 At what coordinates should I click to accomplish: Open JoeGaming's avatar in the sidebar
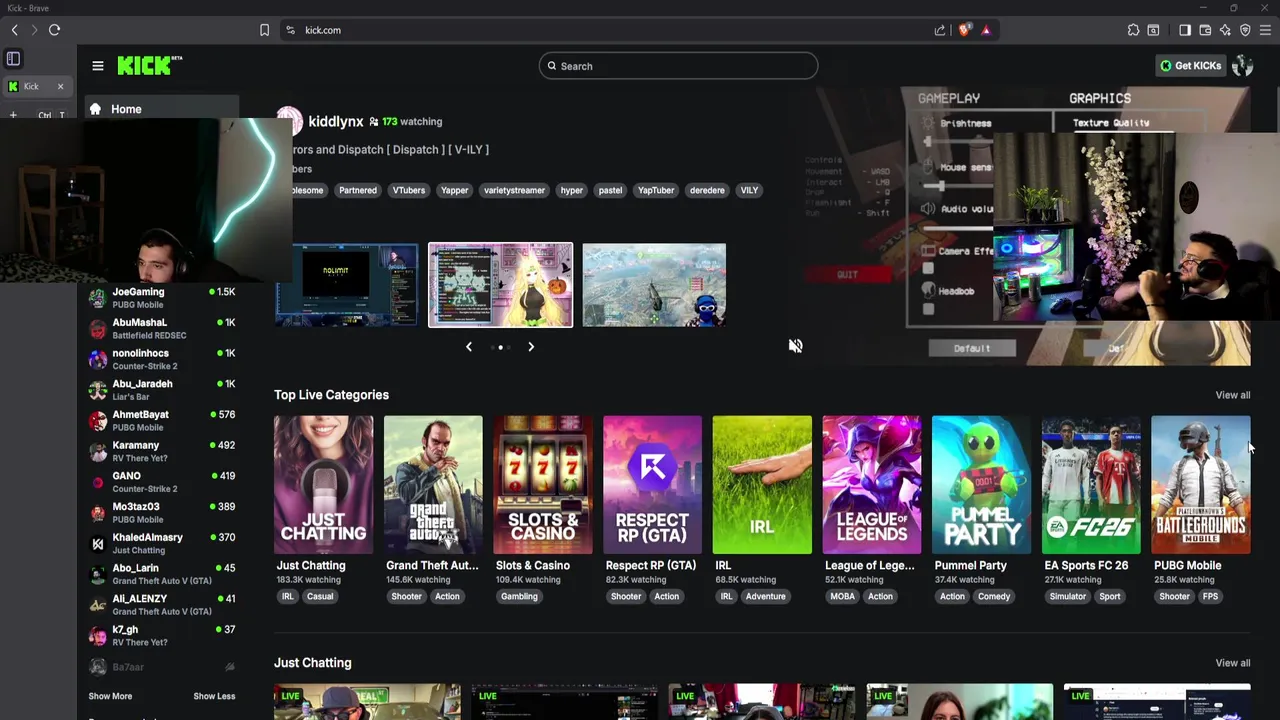tap(97, 298)
